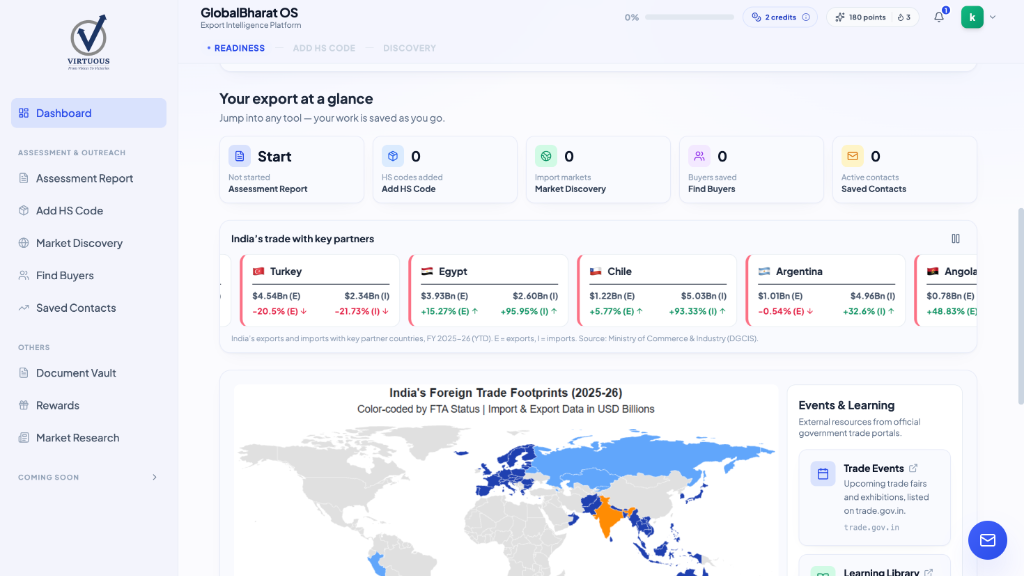Click India highlighted orange on the map
Screen dimensions: 1024x576
[x=609, y=515]
